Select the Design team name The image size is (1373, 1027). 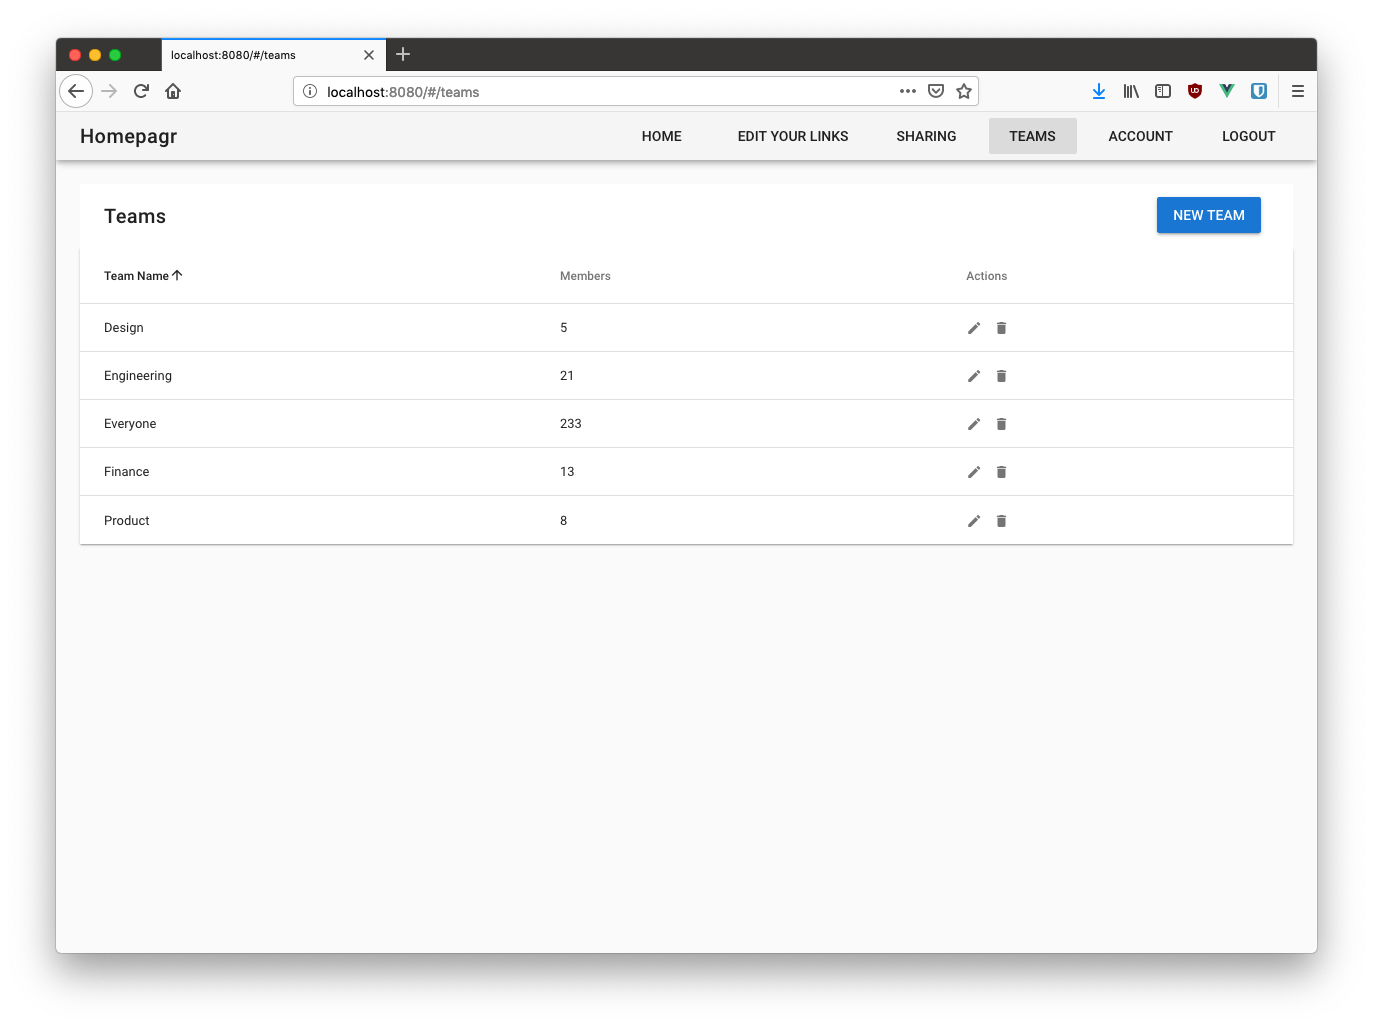click(x=124, y=328)
